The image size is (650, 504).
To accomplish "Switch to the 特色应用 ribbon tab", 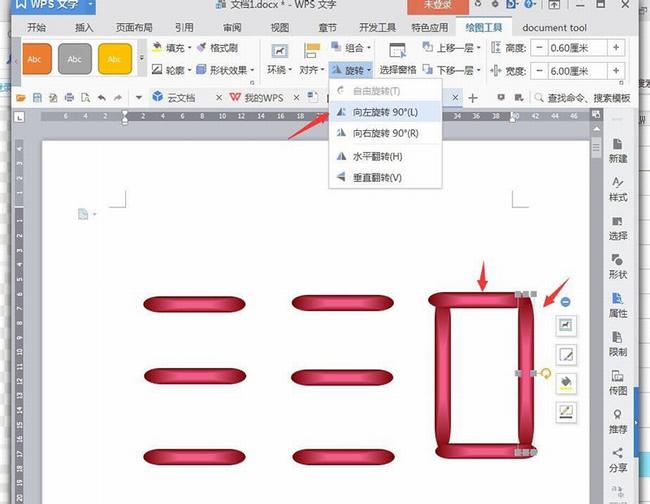I will (x=430, y=27).
